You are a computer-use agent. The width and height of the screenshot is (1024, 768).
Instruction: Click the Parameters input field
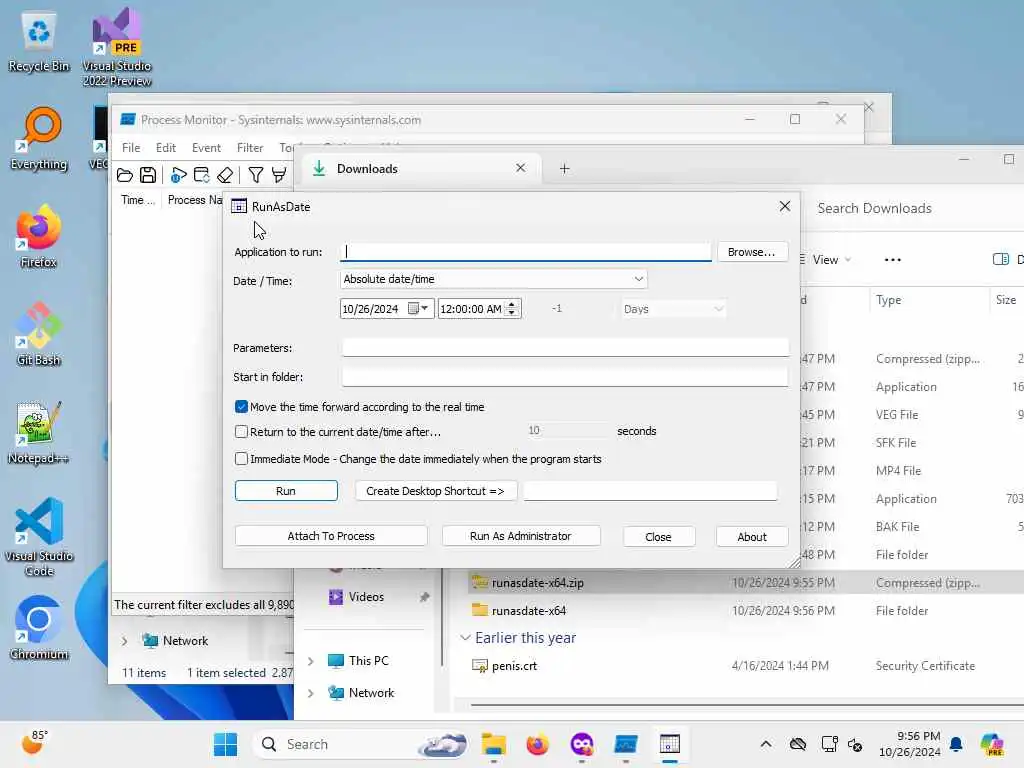pos(566,347)
